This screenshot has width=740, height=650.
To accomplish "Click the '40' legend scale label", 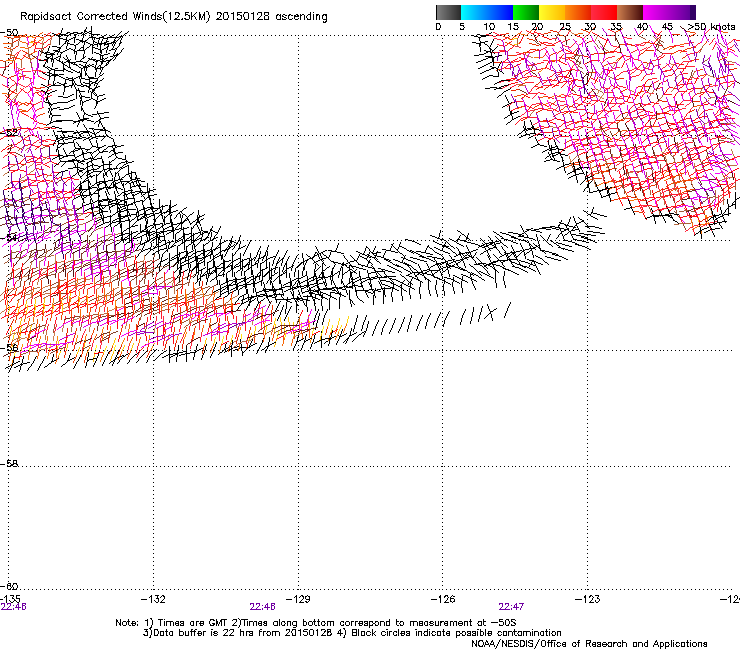I will pos(642,27).
